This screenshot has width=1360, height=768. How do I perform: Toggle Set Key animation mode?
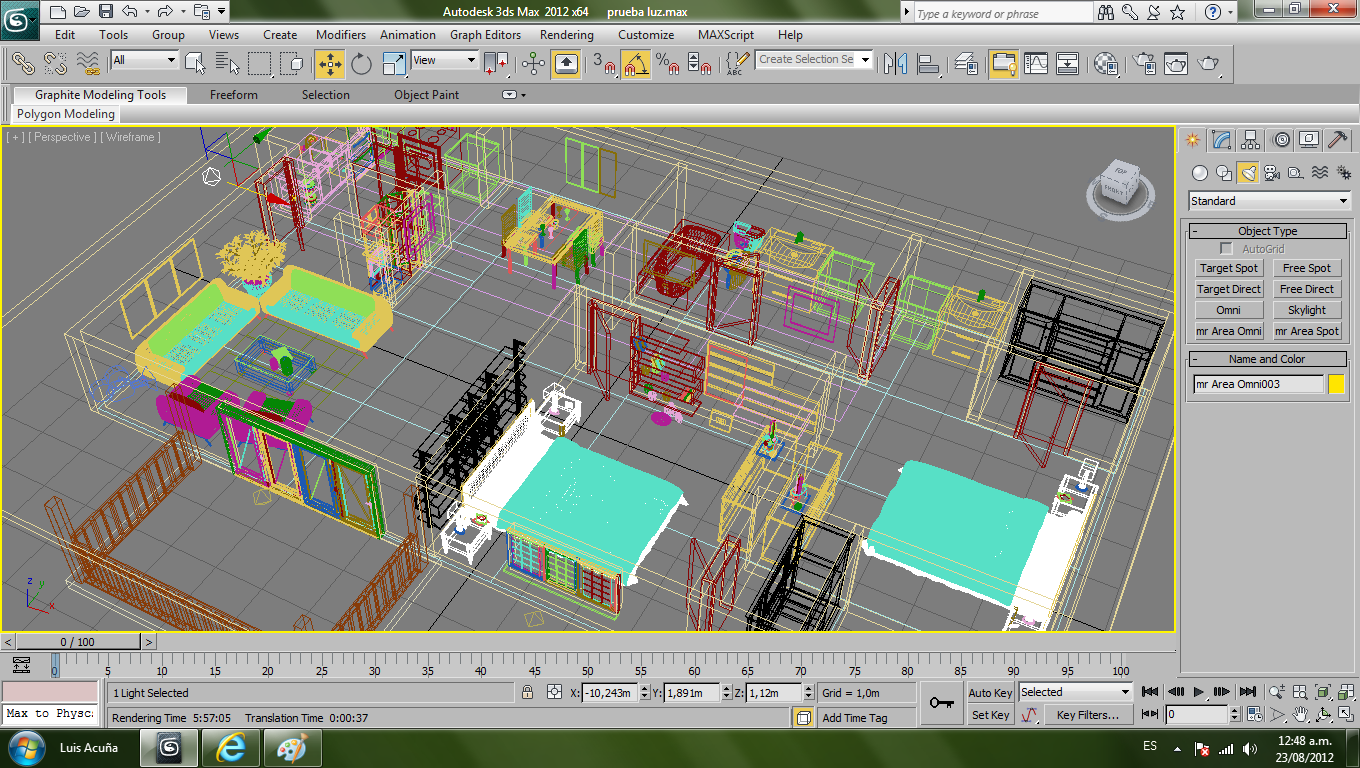[991, 715]
